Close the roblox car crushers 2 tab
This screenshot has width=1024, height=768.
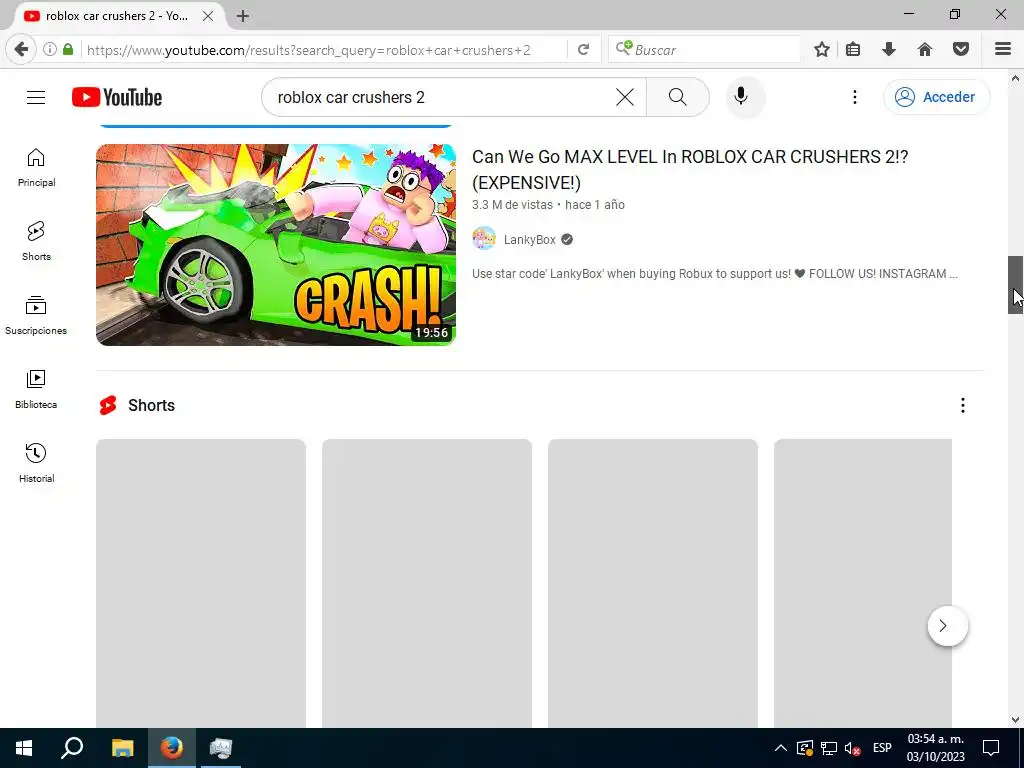[208, 16]
